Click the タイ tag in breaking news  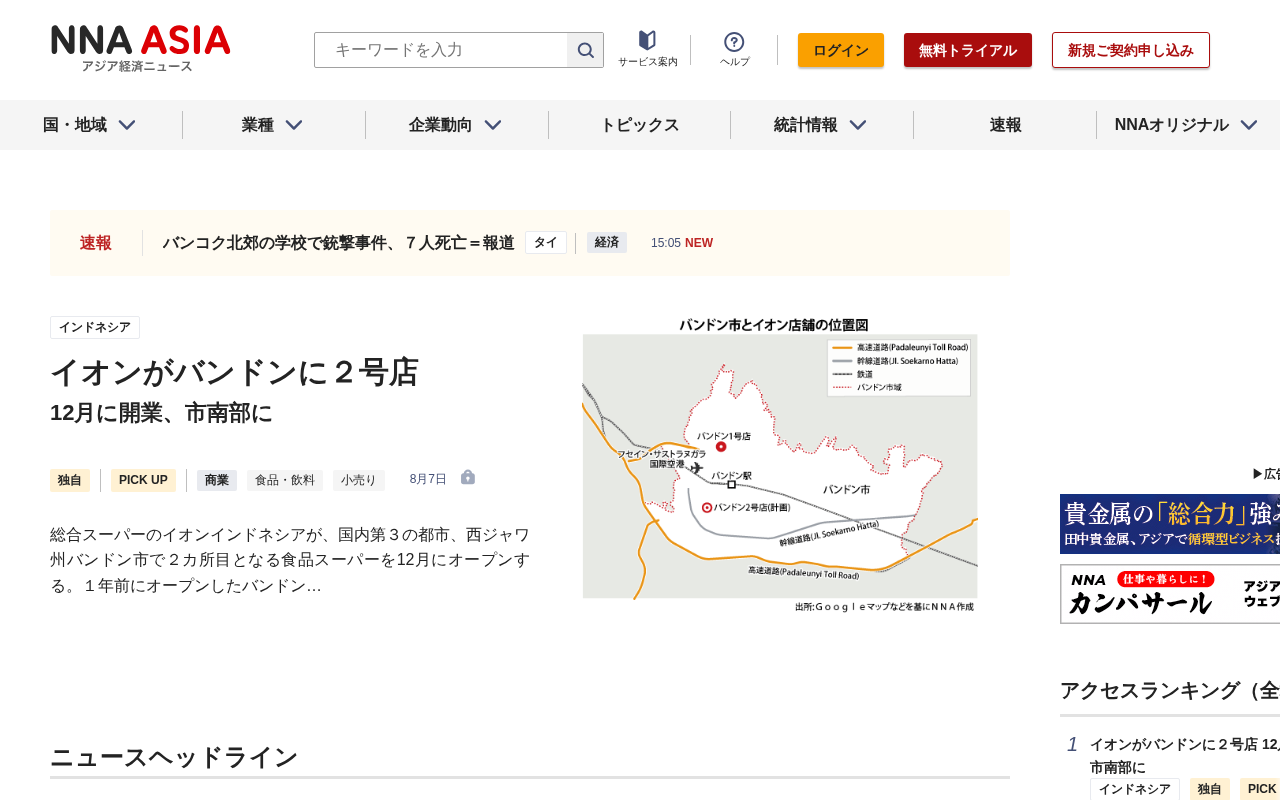tap(546, 243)
